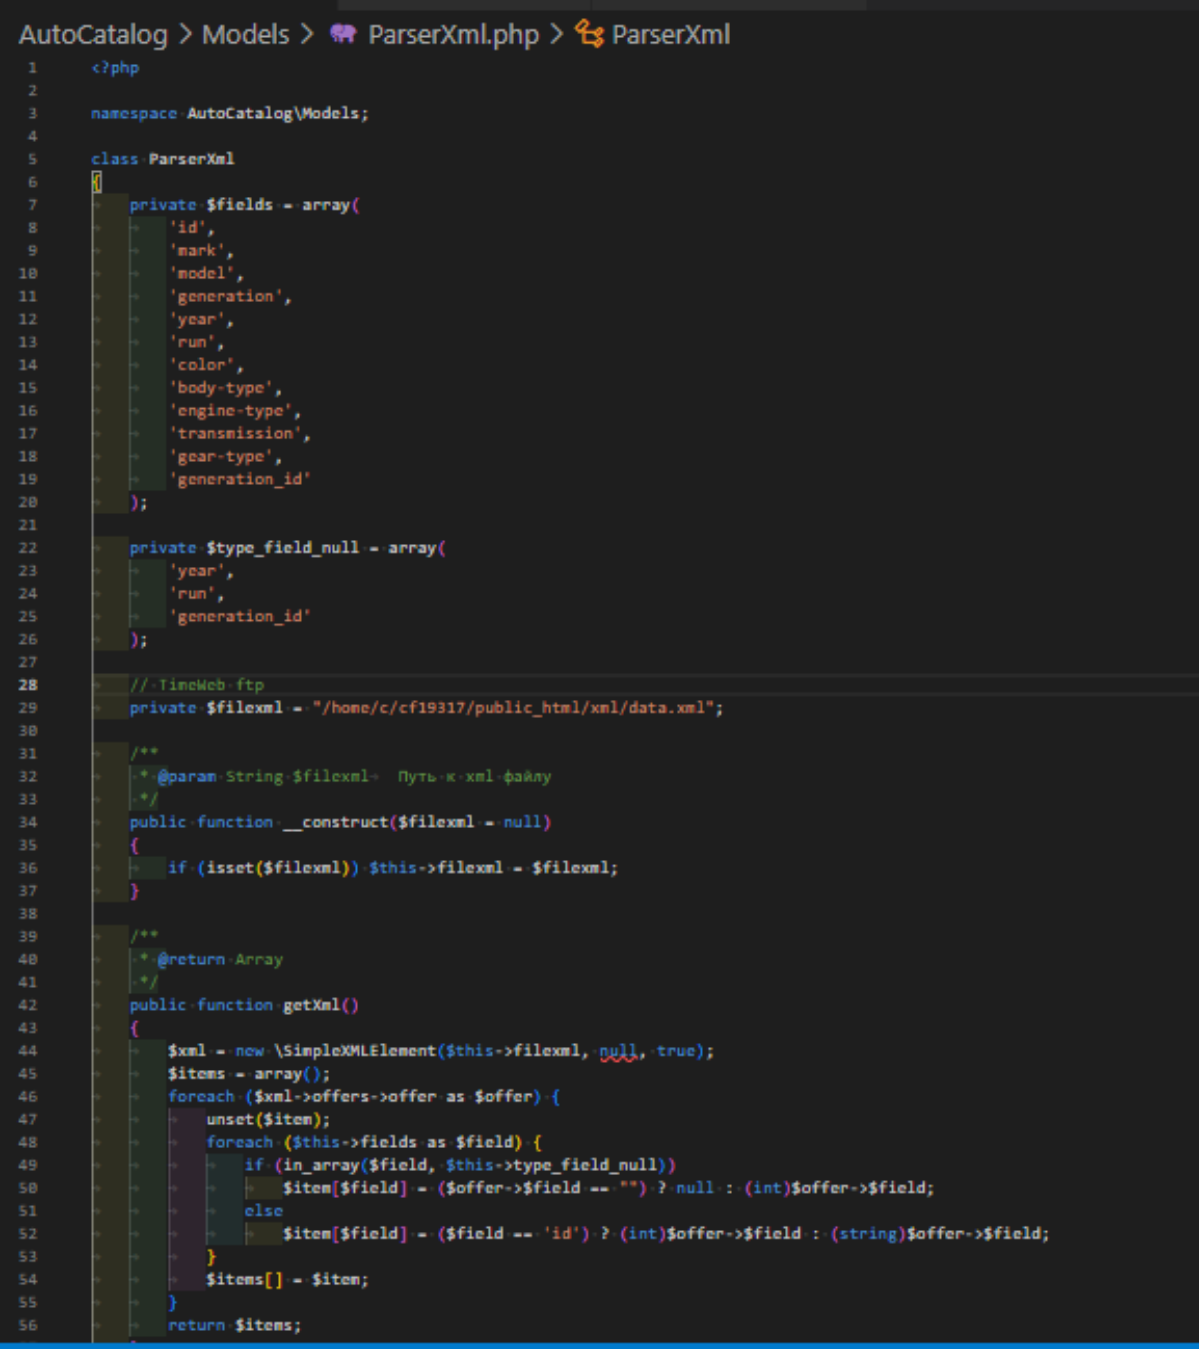The image size is (1199, 1349).
Task: Click the squiggly-underlined null on line 44
Action: (x=618, y=1051)
